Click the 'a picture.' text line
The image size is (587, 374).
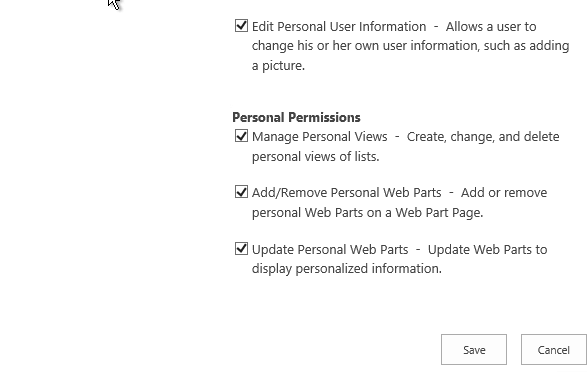(278, 66)
